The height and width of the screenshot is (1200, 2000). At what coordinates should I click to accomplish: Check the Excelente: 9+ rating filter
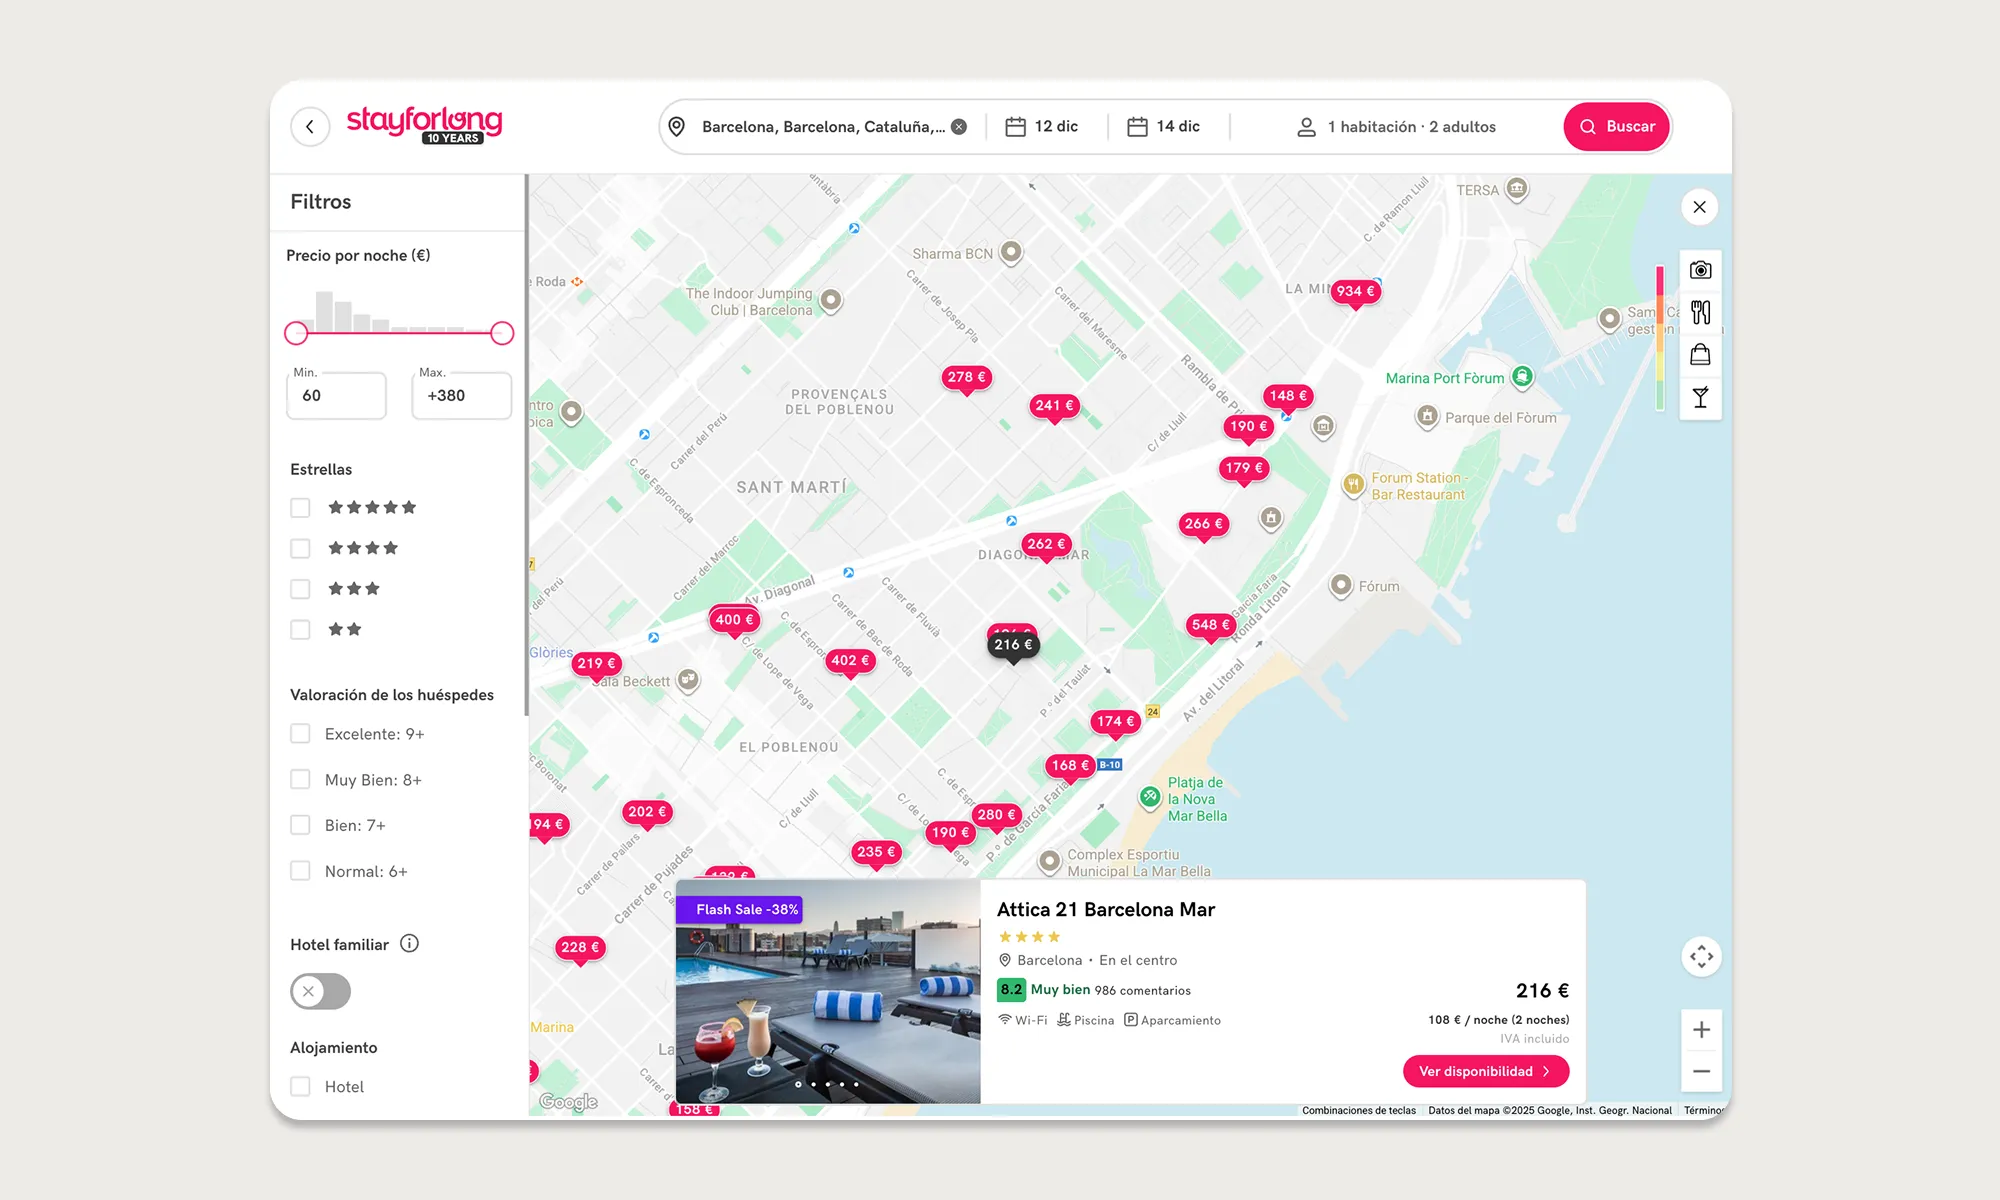tap(300, 734)
